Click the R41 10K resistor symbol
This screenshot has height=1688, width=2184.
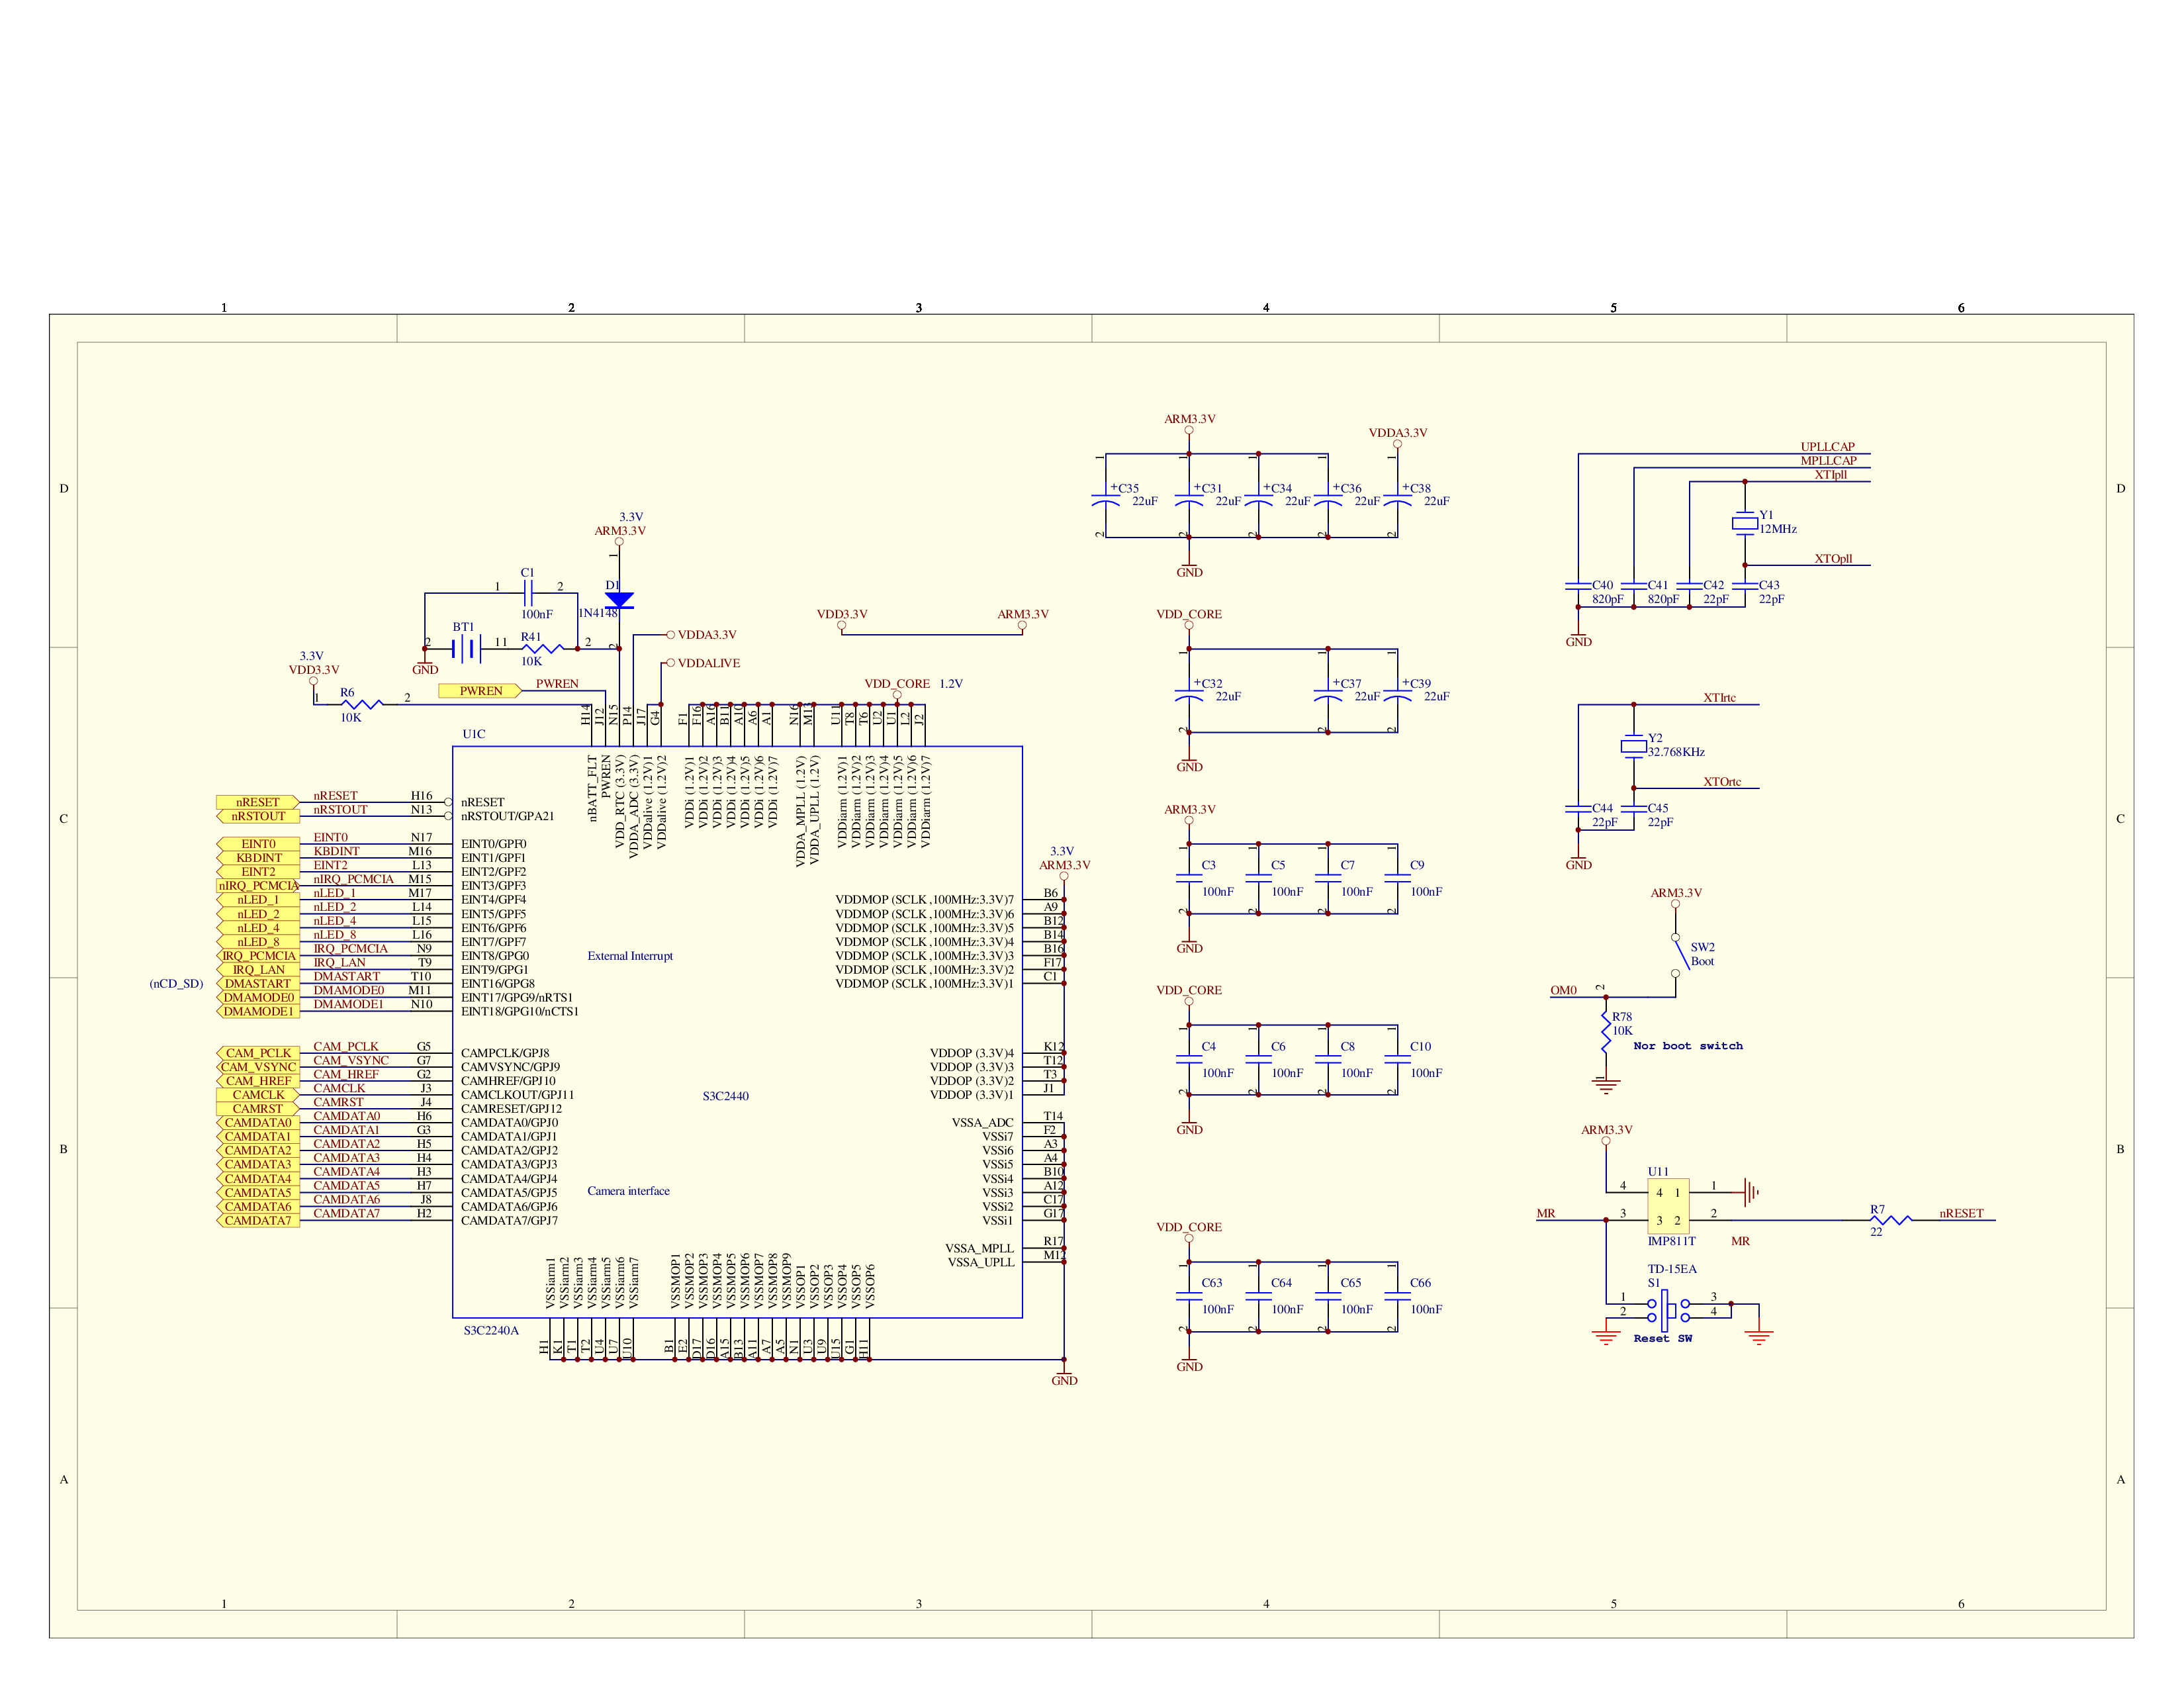[x=542, y=649]
